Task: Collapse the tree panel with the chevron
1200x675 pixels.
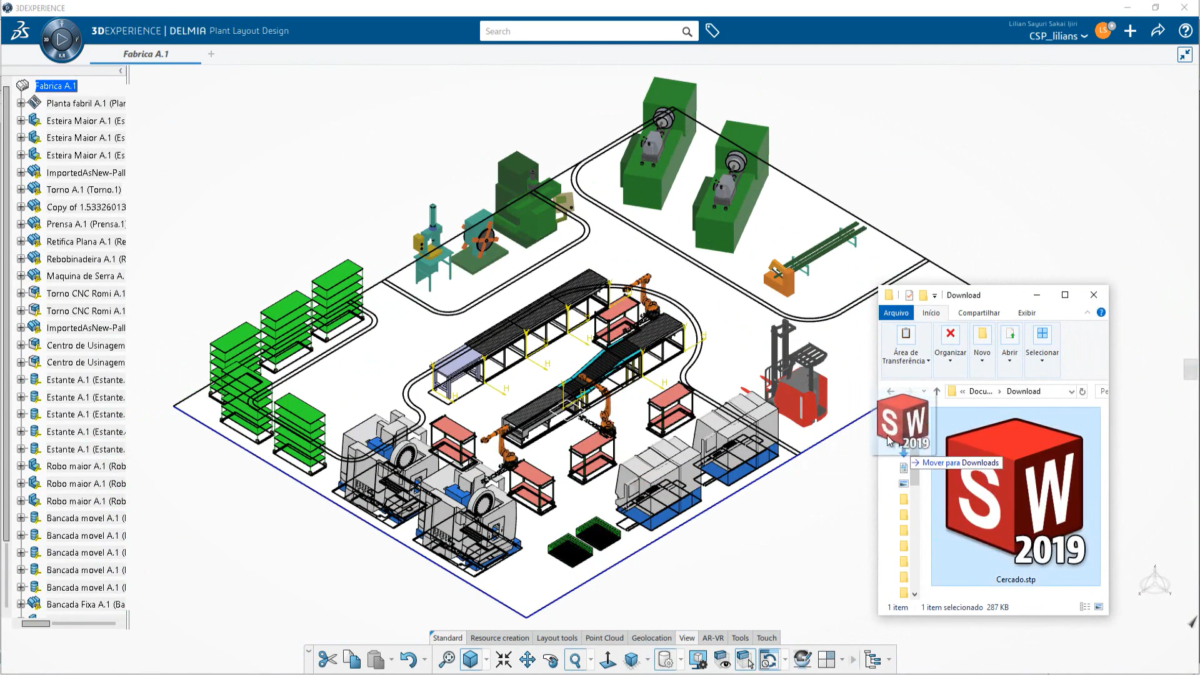Action: (121, 71)
